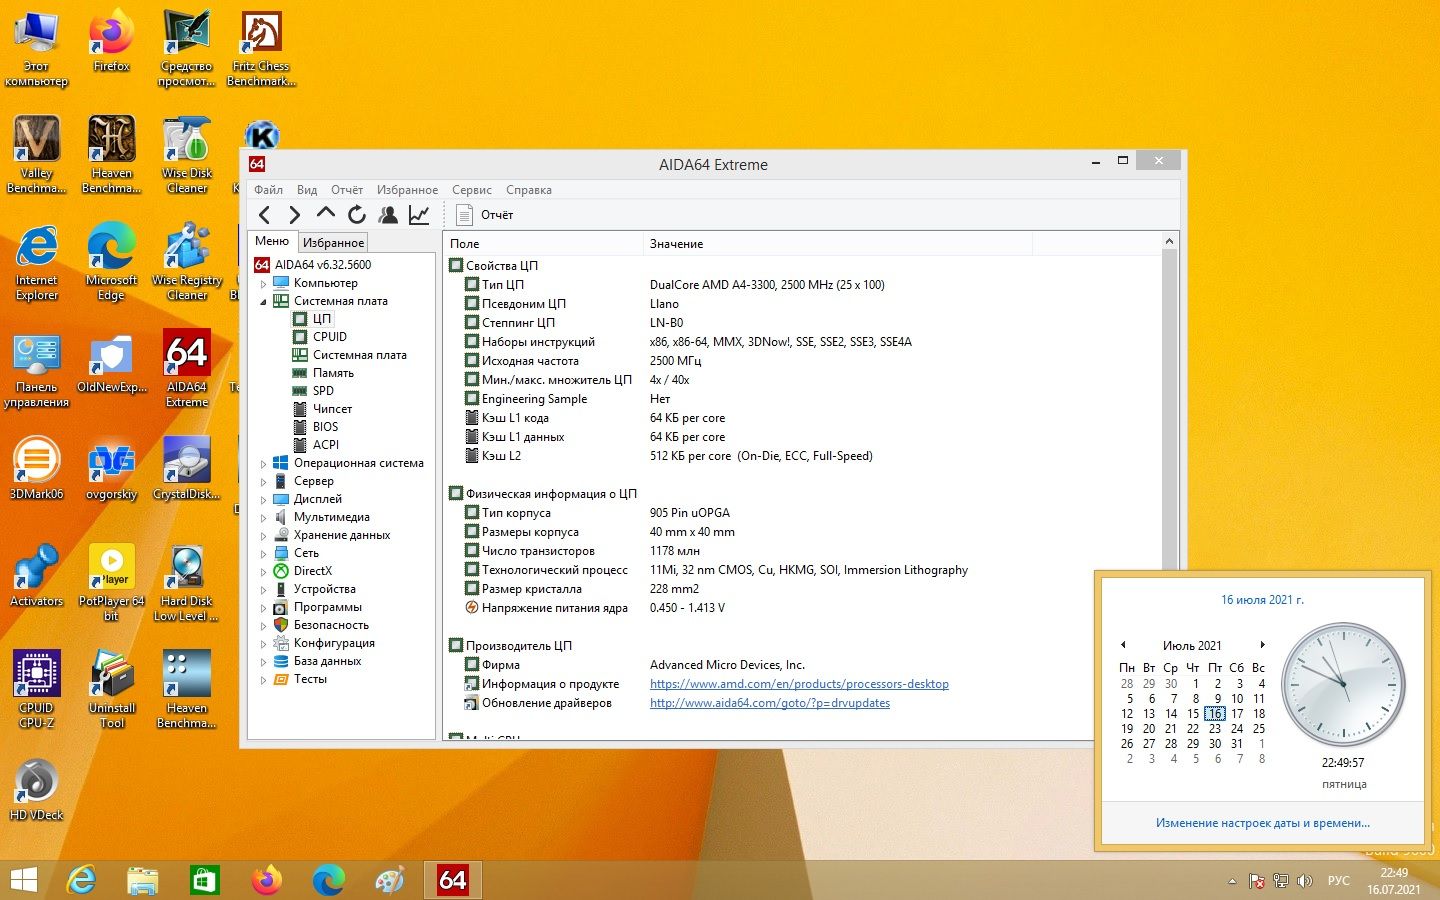Switch to the Избранное tab
This screenshot has width=1440, height=900.
(x=333, y=243)
